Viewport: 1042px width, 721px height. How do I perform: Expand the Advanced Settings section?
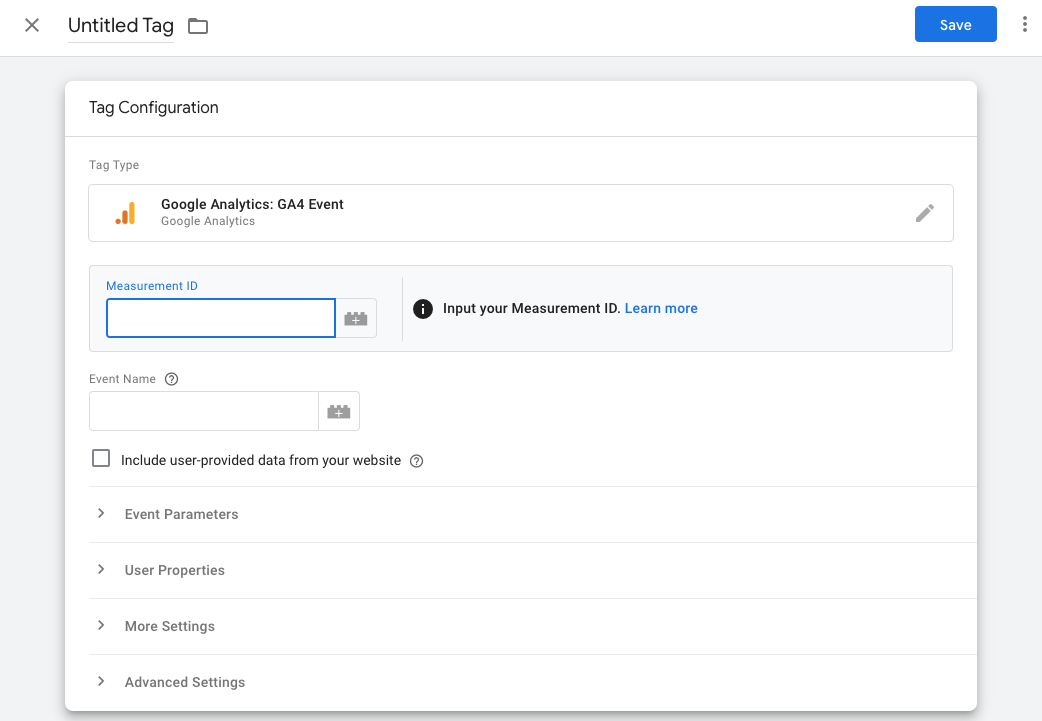click(x=532, y=682)
